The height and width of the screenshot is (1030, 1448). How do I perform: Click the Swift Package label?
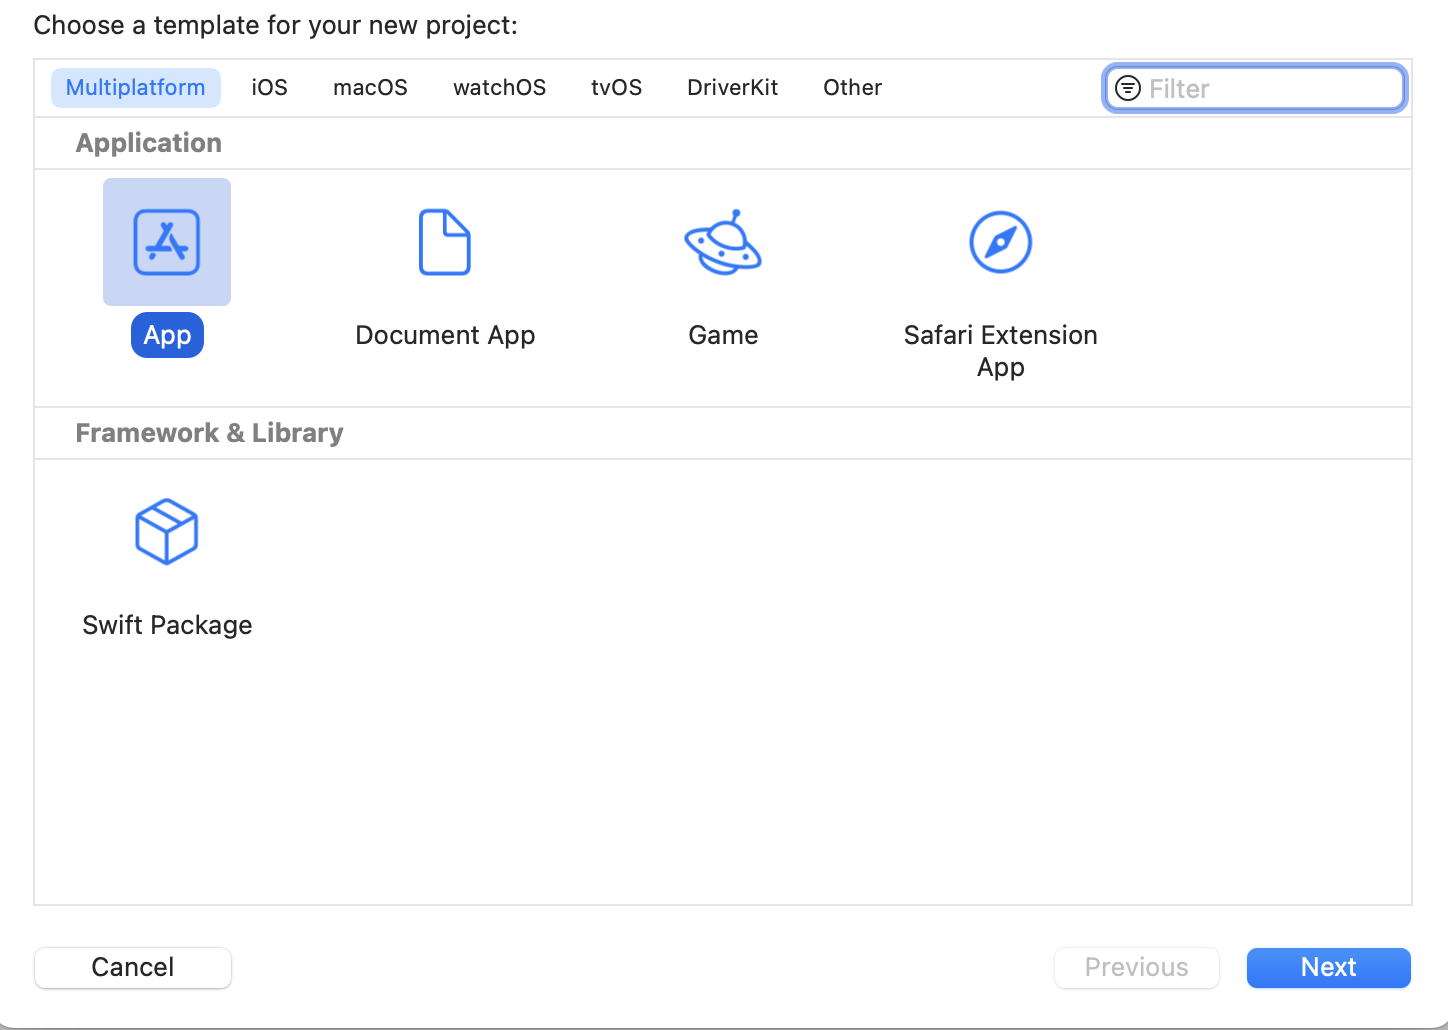coord(167,625)
